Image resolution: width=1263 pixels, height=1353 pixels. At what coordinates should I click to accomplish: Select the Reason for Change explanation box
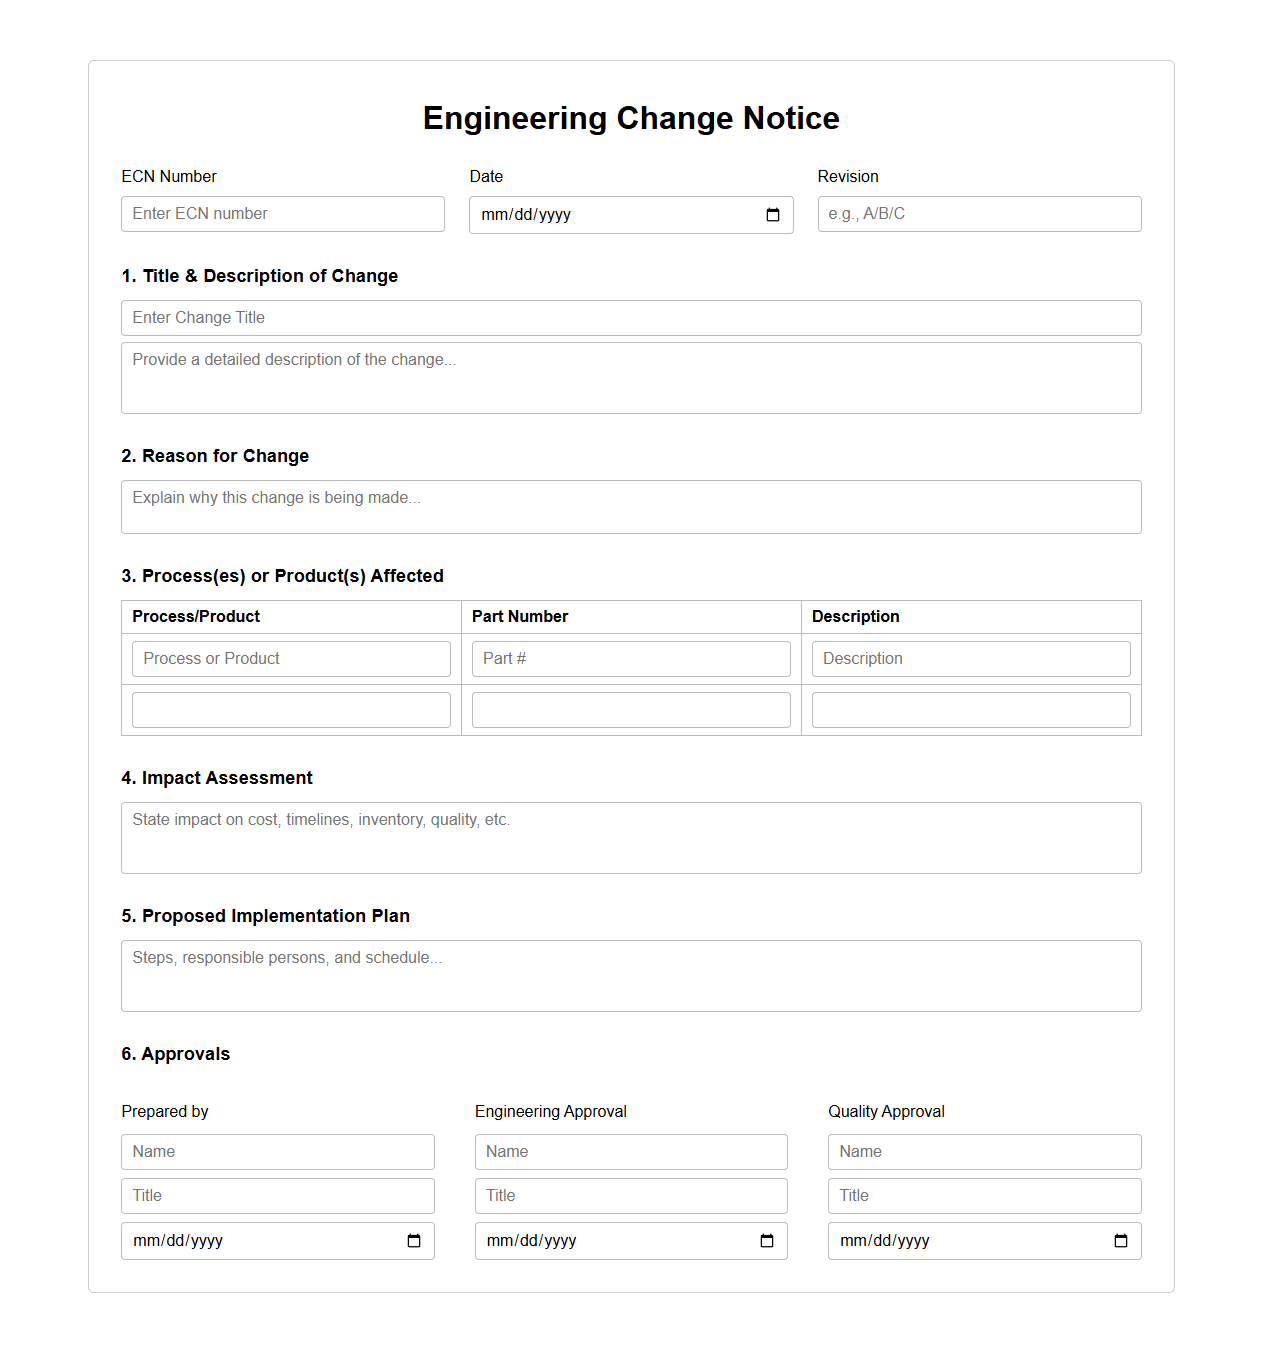(630, 506)
